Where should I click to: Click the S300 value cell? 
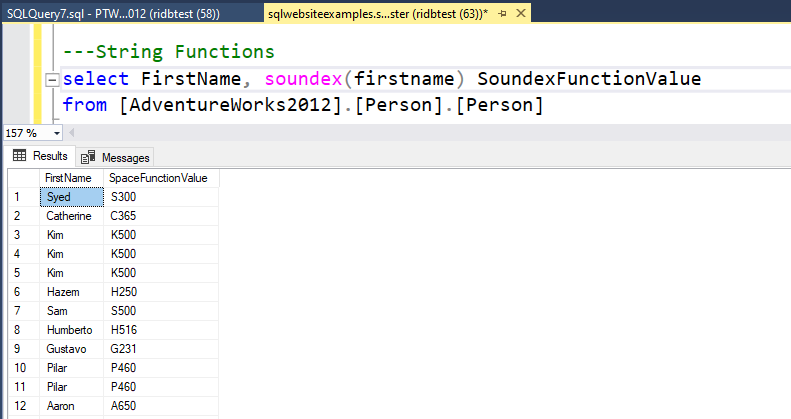(x=161, y=197)
